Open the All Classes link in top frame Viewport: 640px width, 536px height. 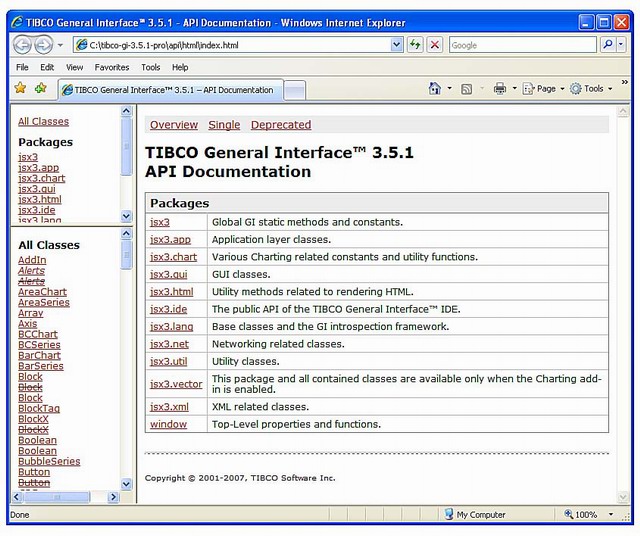[44, 122]
